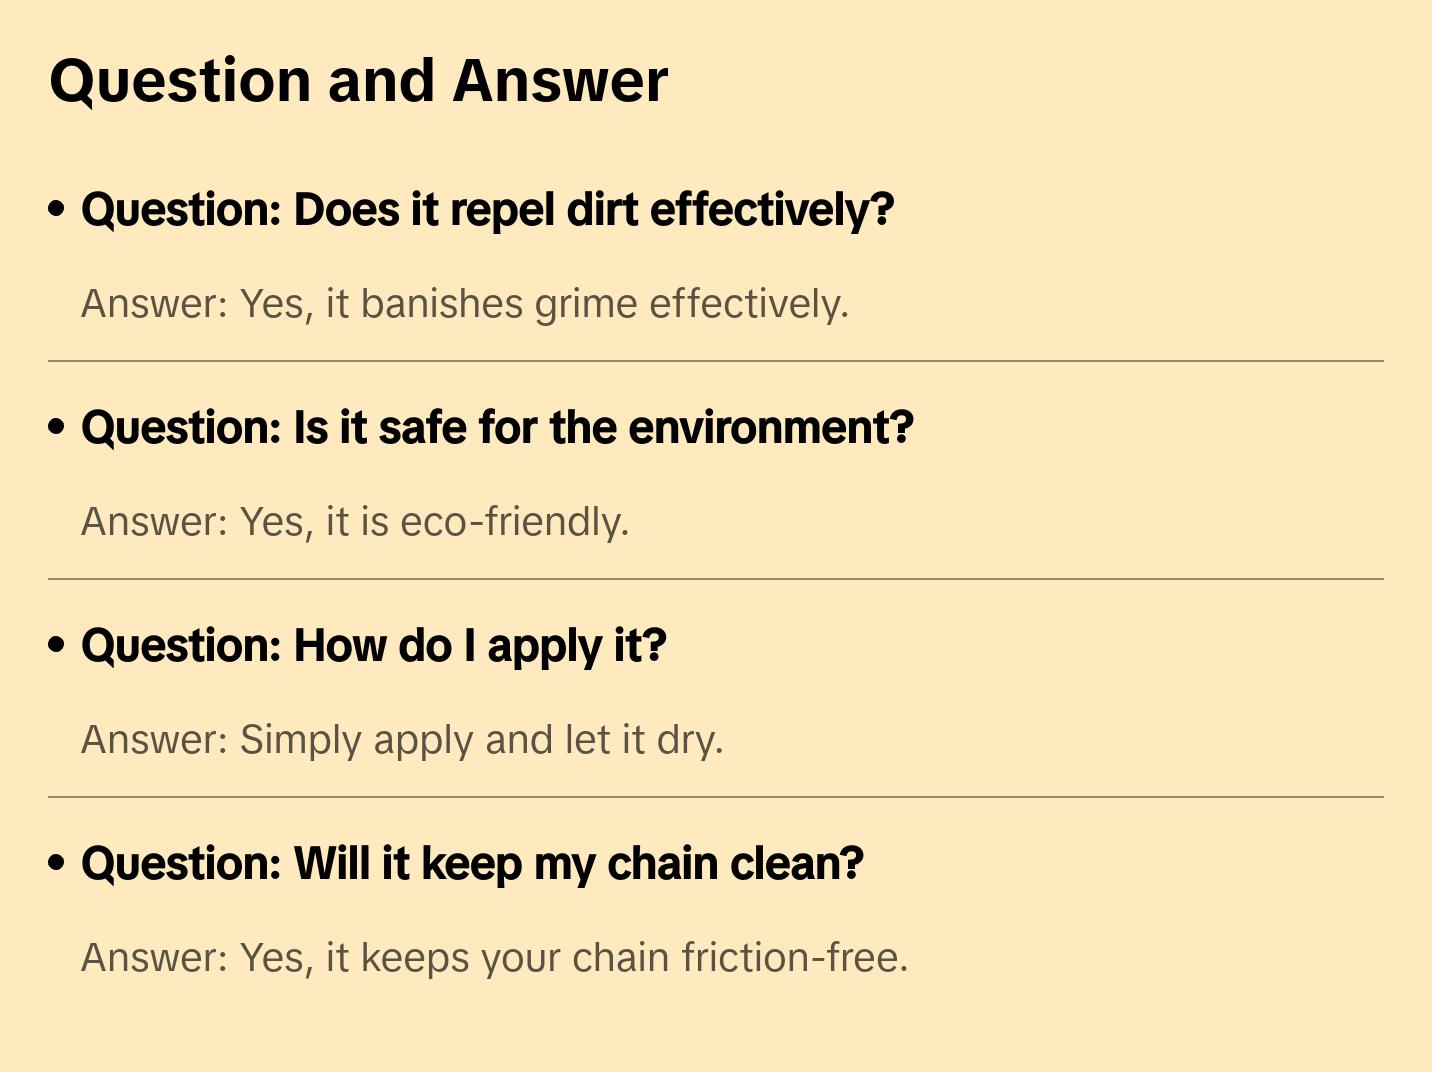Click the word "Simply" in the third answer

tap(300, 741)
